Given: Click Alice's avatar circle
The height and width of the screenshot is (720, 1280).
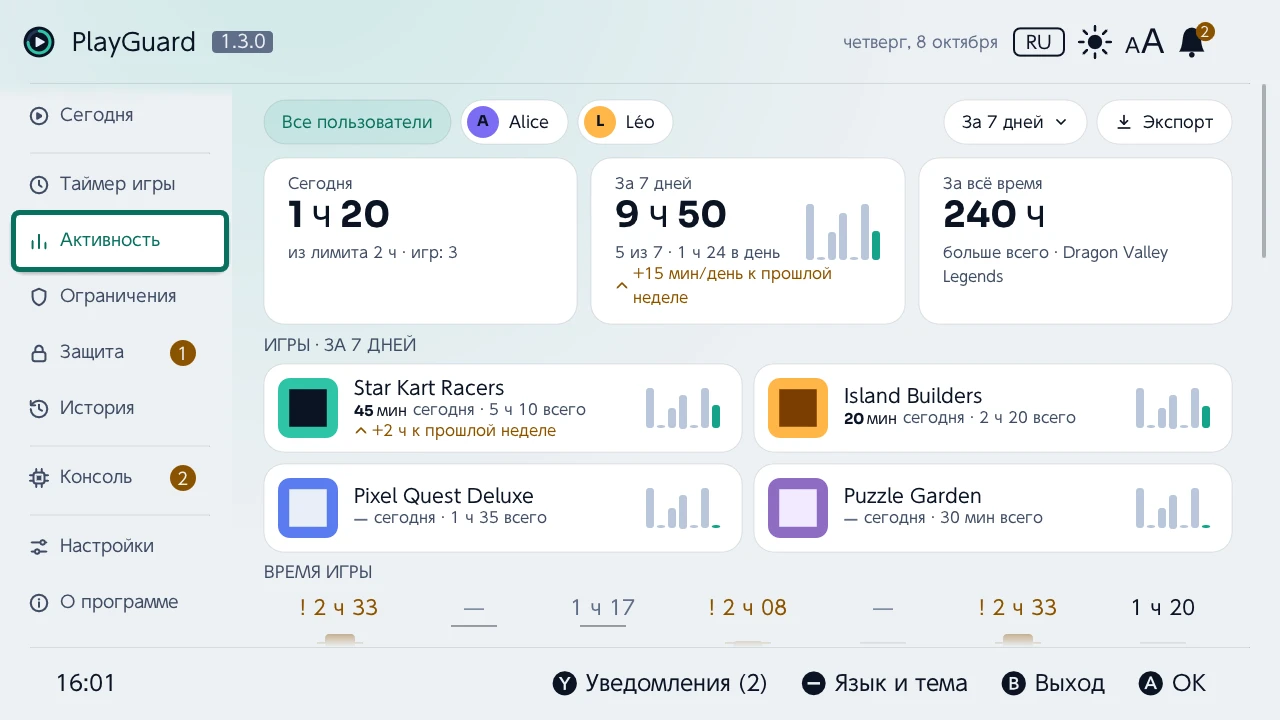Looking at the screenshot, I should (483, 122).
